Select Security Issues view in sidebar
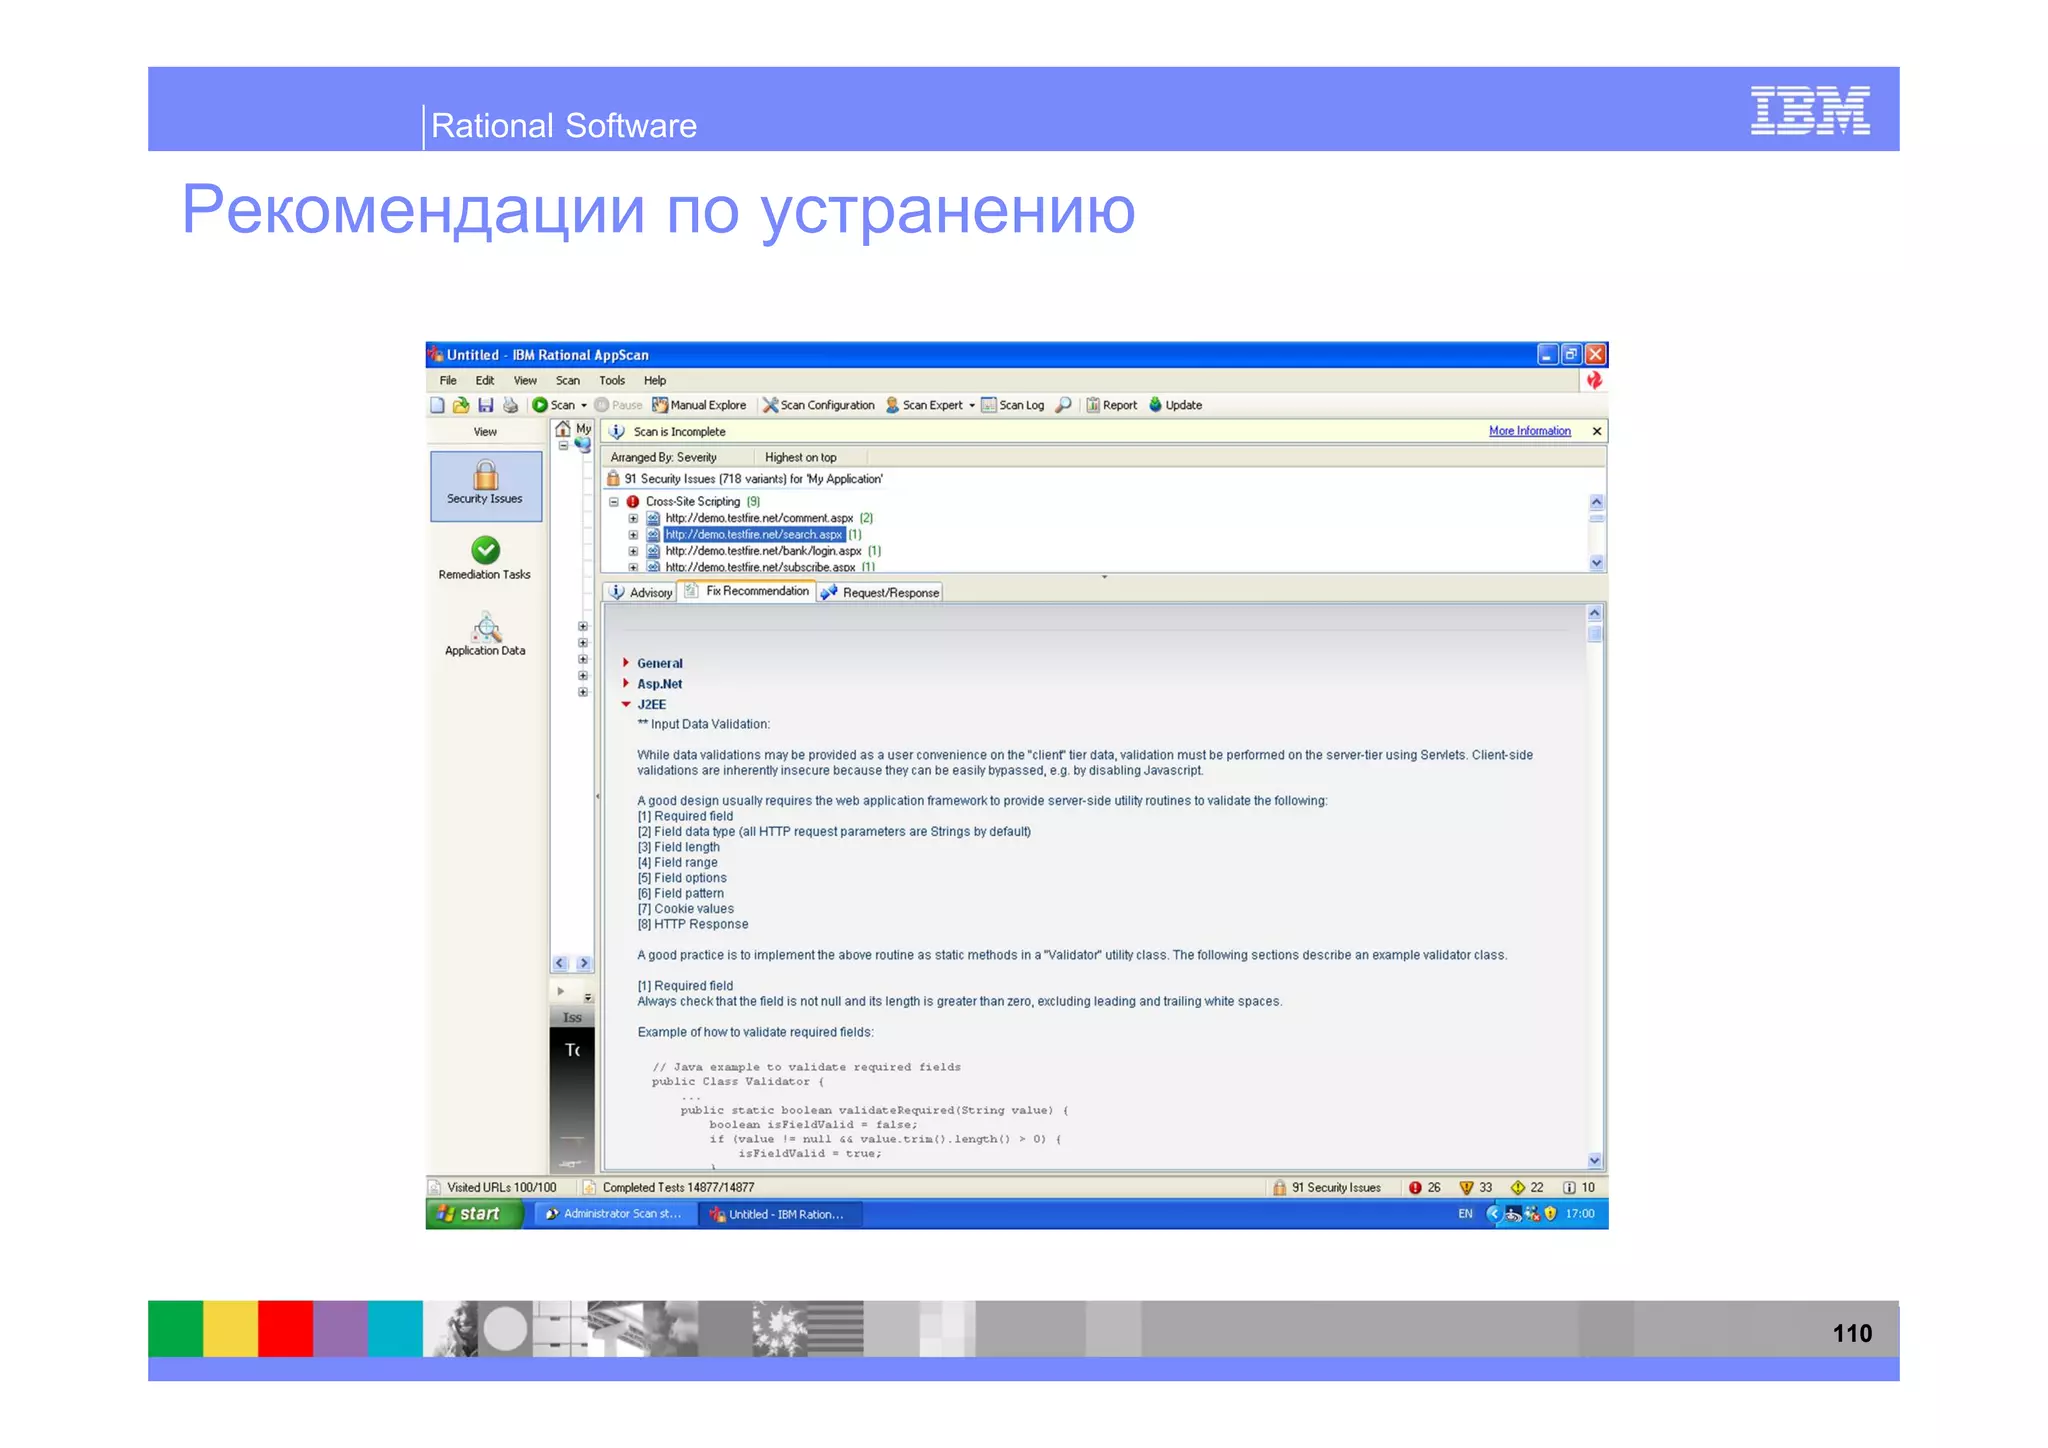The width and height of the screenshot is (2048, 1448). tap(486, 486)
